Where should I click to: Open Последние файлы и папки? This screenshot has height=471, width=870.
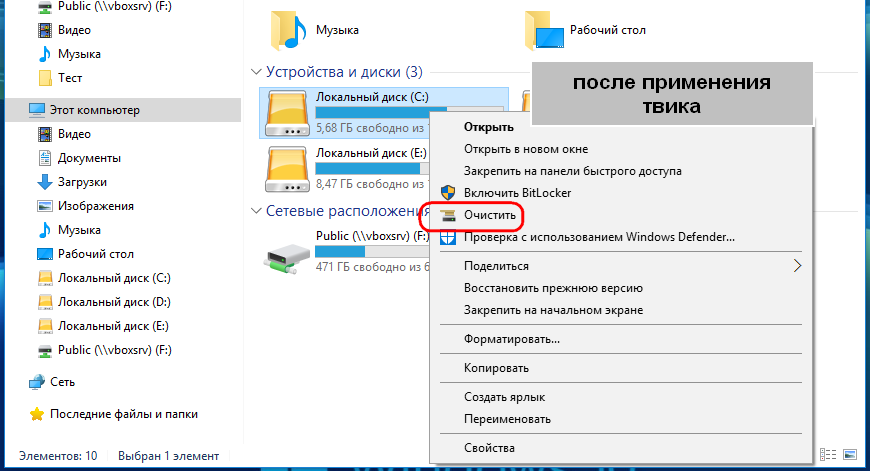coord(123,414)
